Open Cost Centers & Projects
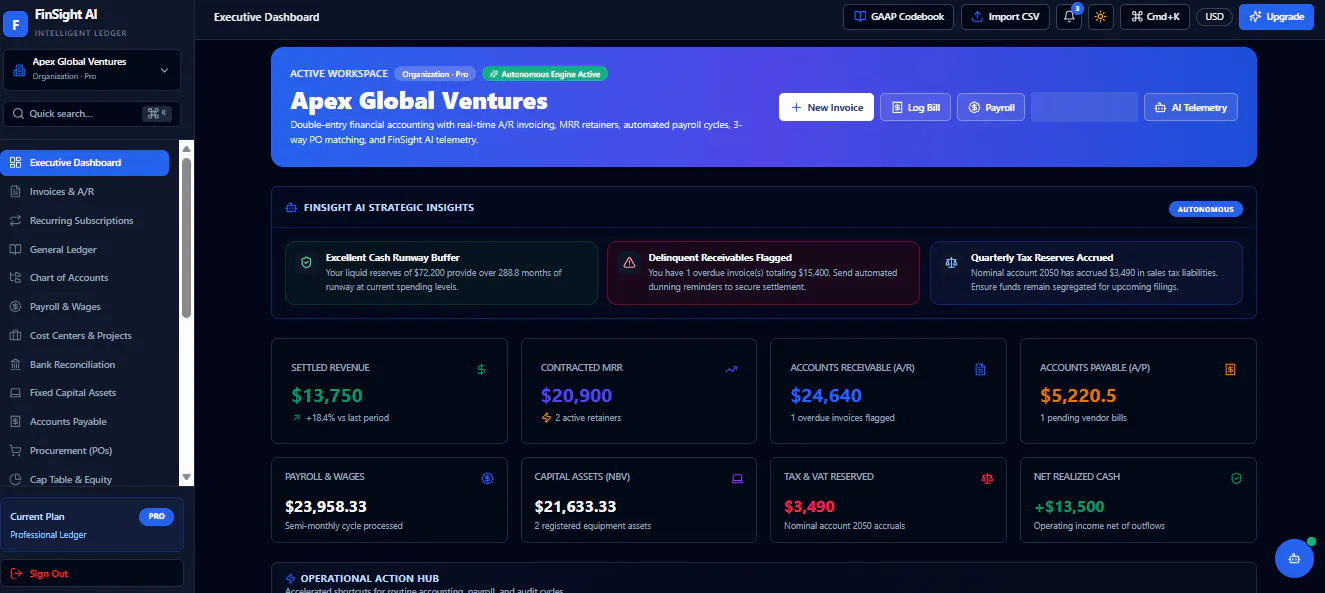Viewport: 1325px width, 593px height. [x=85, y=336]
